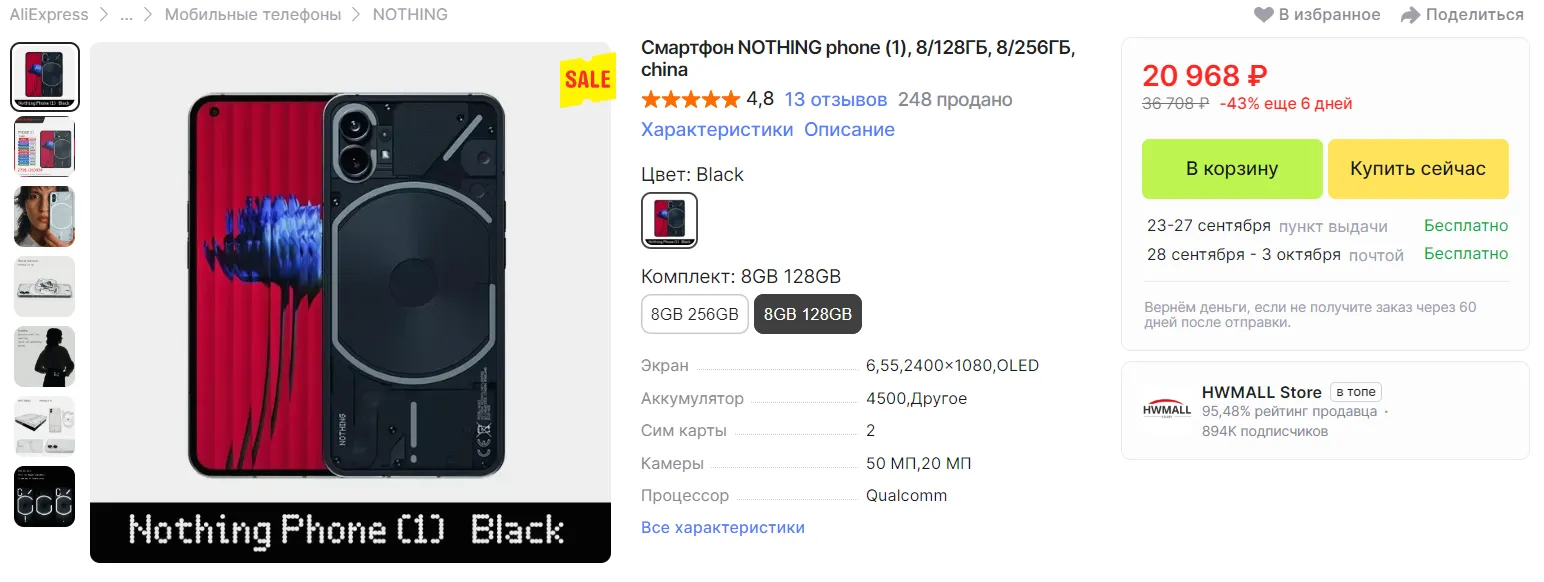Choose the Black color swatch
The image size is (1544, 582).
tap(669, 220)
